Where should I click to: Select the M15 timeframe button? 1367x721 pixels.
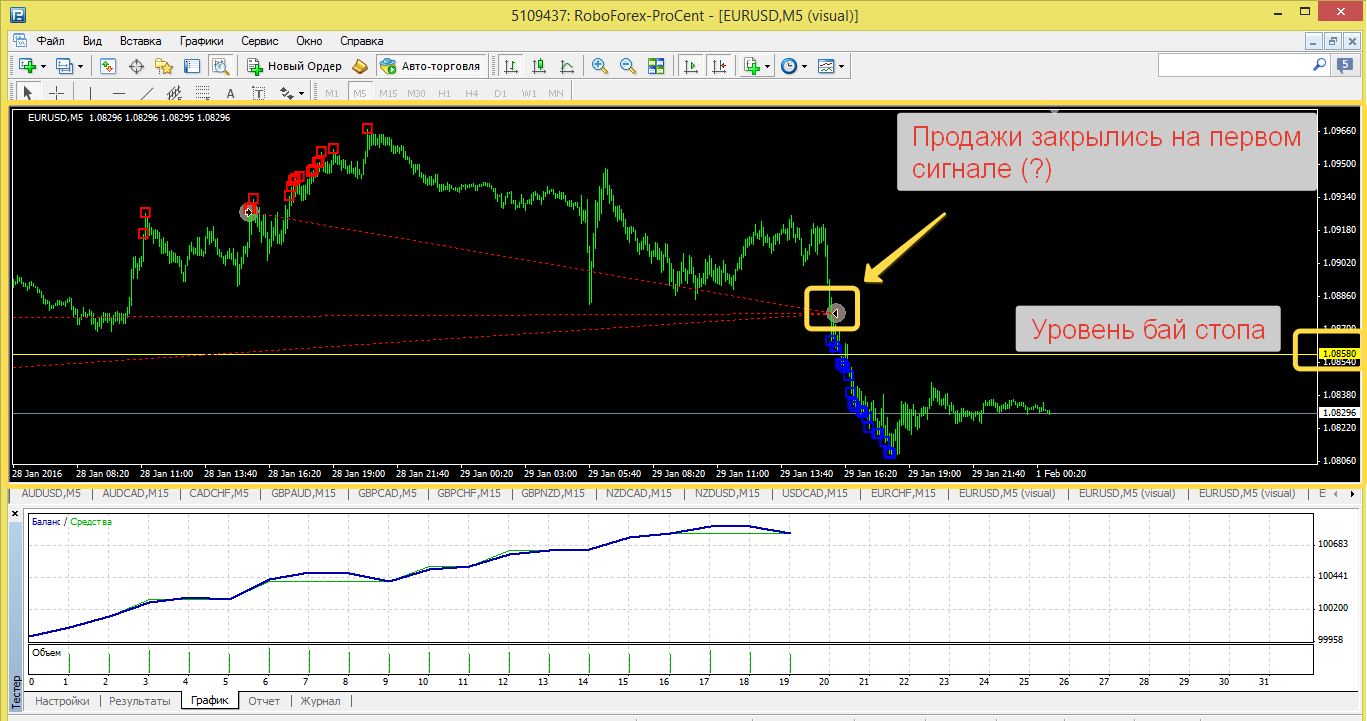tap(388, 93)
